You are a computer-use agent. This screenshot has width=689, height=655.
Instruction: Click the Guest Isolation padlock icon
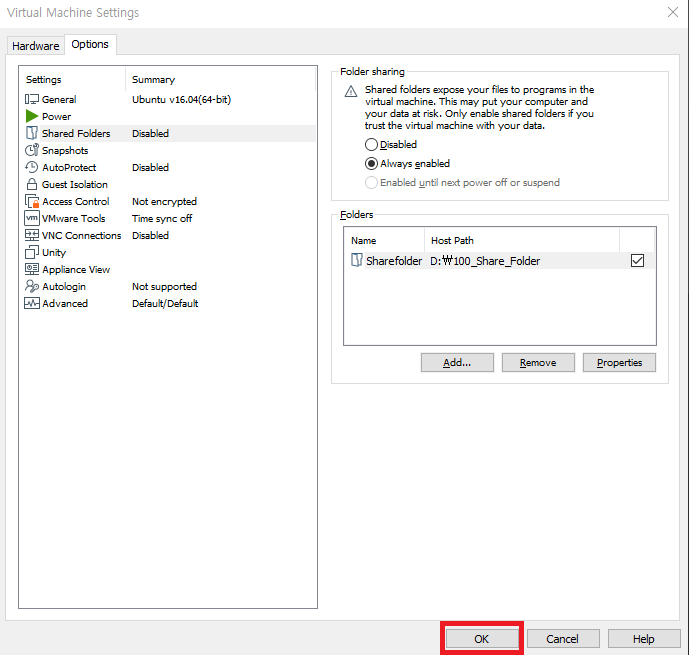(x=32, y=185)
